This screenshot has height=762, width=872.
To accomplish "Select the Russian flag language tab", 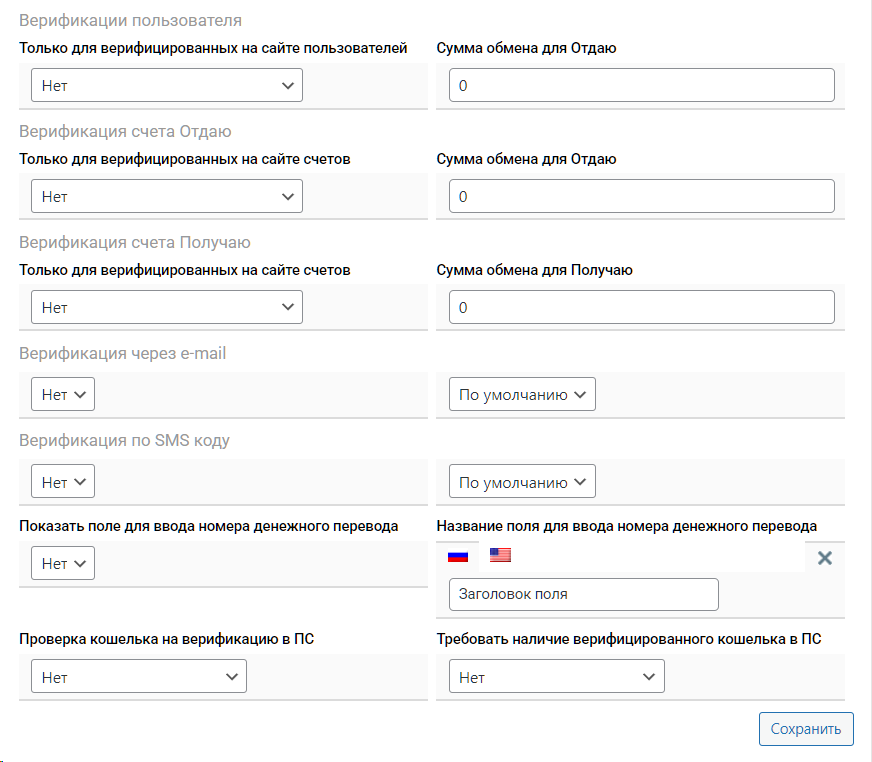I will click(457, 556).
